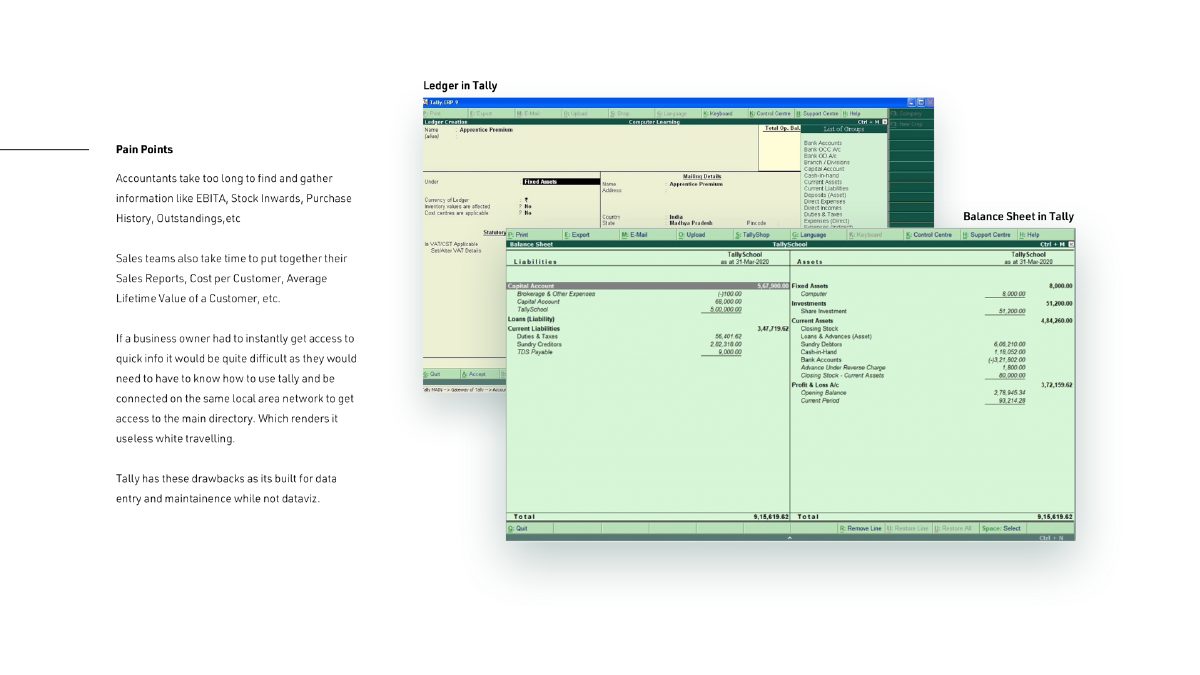This screenshot has width=1200, height=675.
Task: Click the Space: Select button
Action: pyautogui.click(x=1002, y=528)
